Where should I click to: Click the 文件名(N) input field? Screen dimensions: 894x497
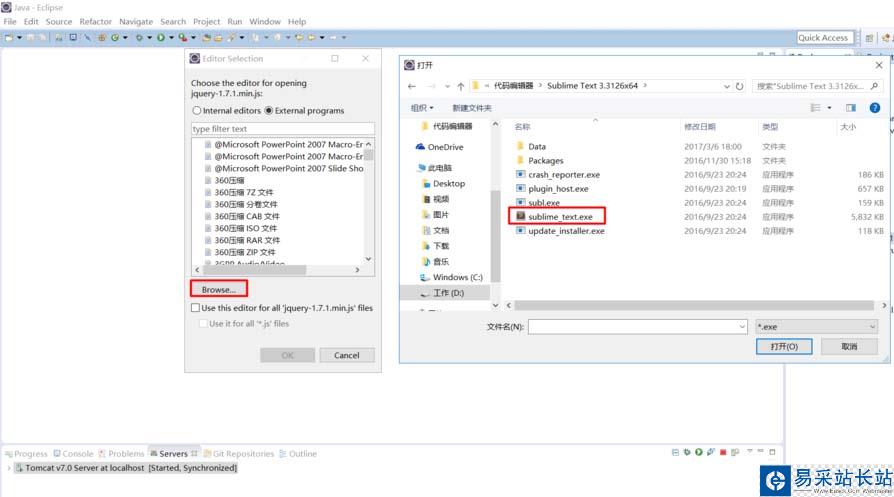click(x=637, y=327)
